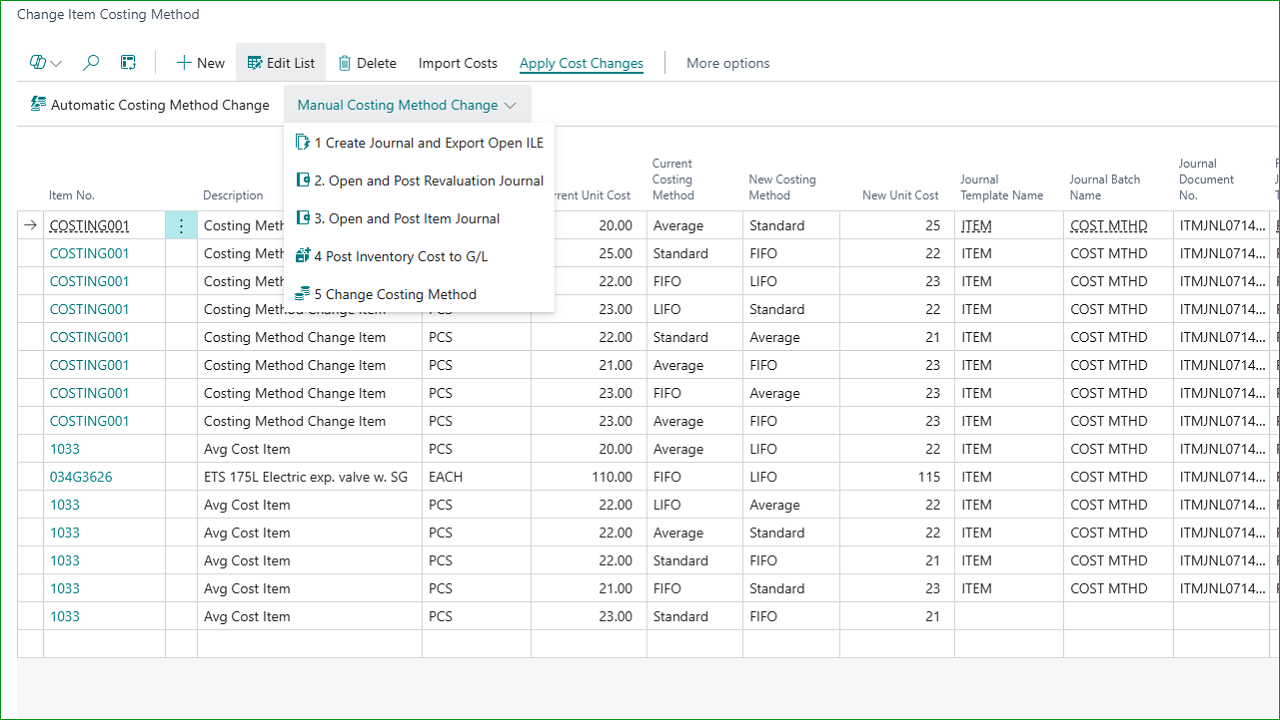Click the Delete trash icon
This screenshot has width=1280, height=720.
click(x=345, y=63)
